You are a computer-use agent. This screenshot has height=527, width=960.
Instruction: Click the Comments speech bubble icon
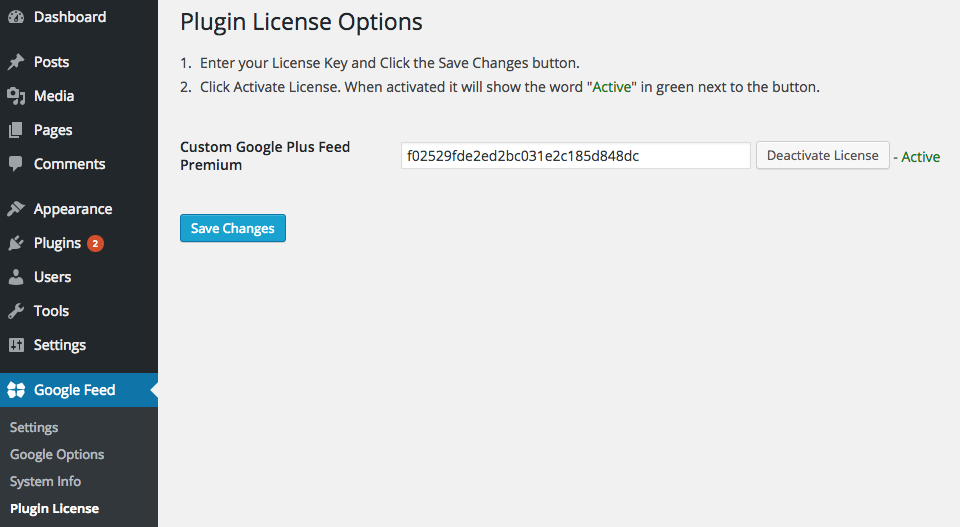point(16,163)
